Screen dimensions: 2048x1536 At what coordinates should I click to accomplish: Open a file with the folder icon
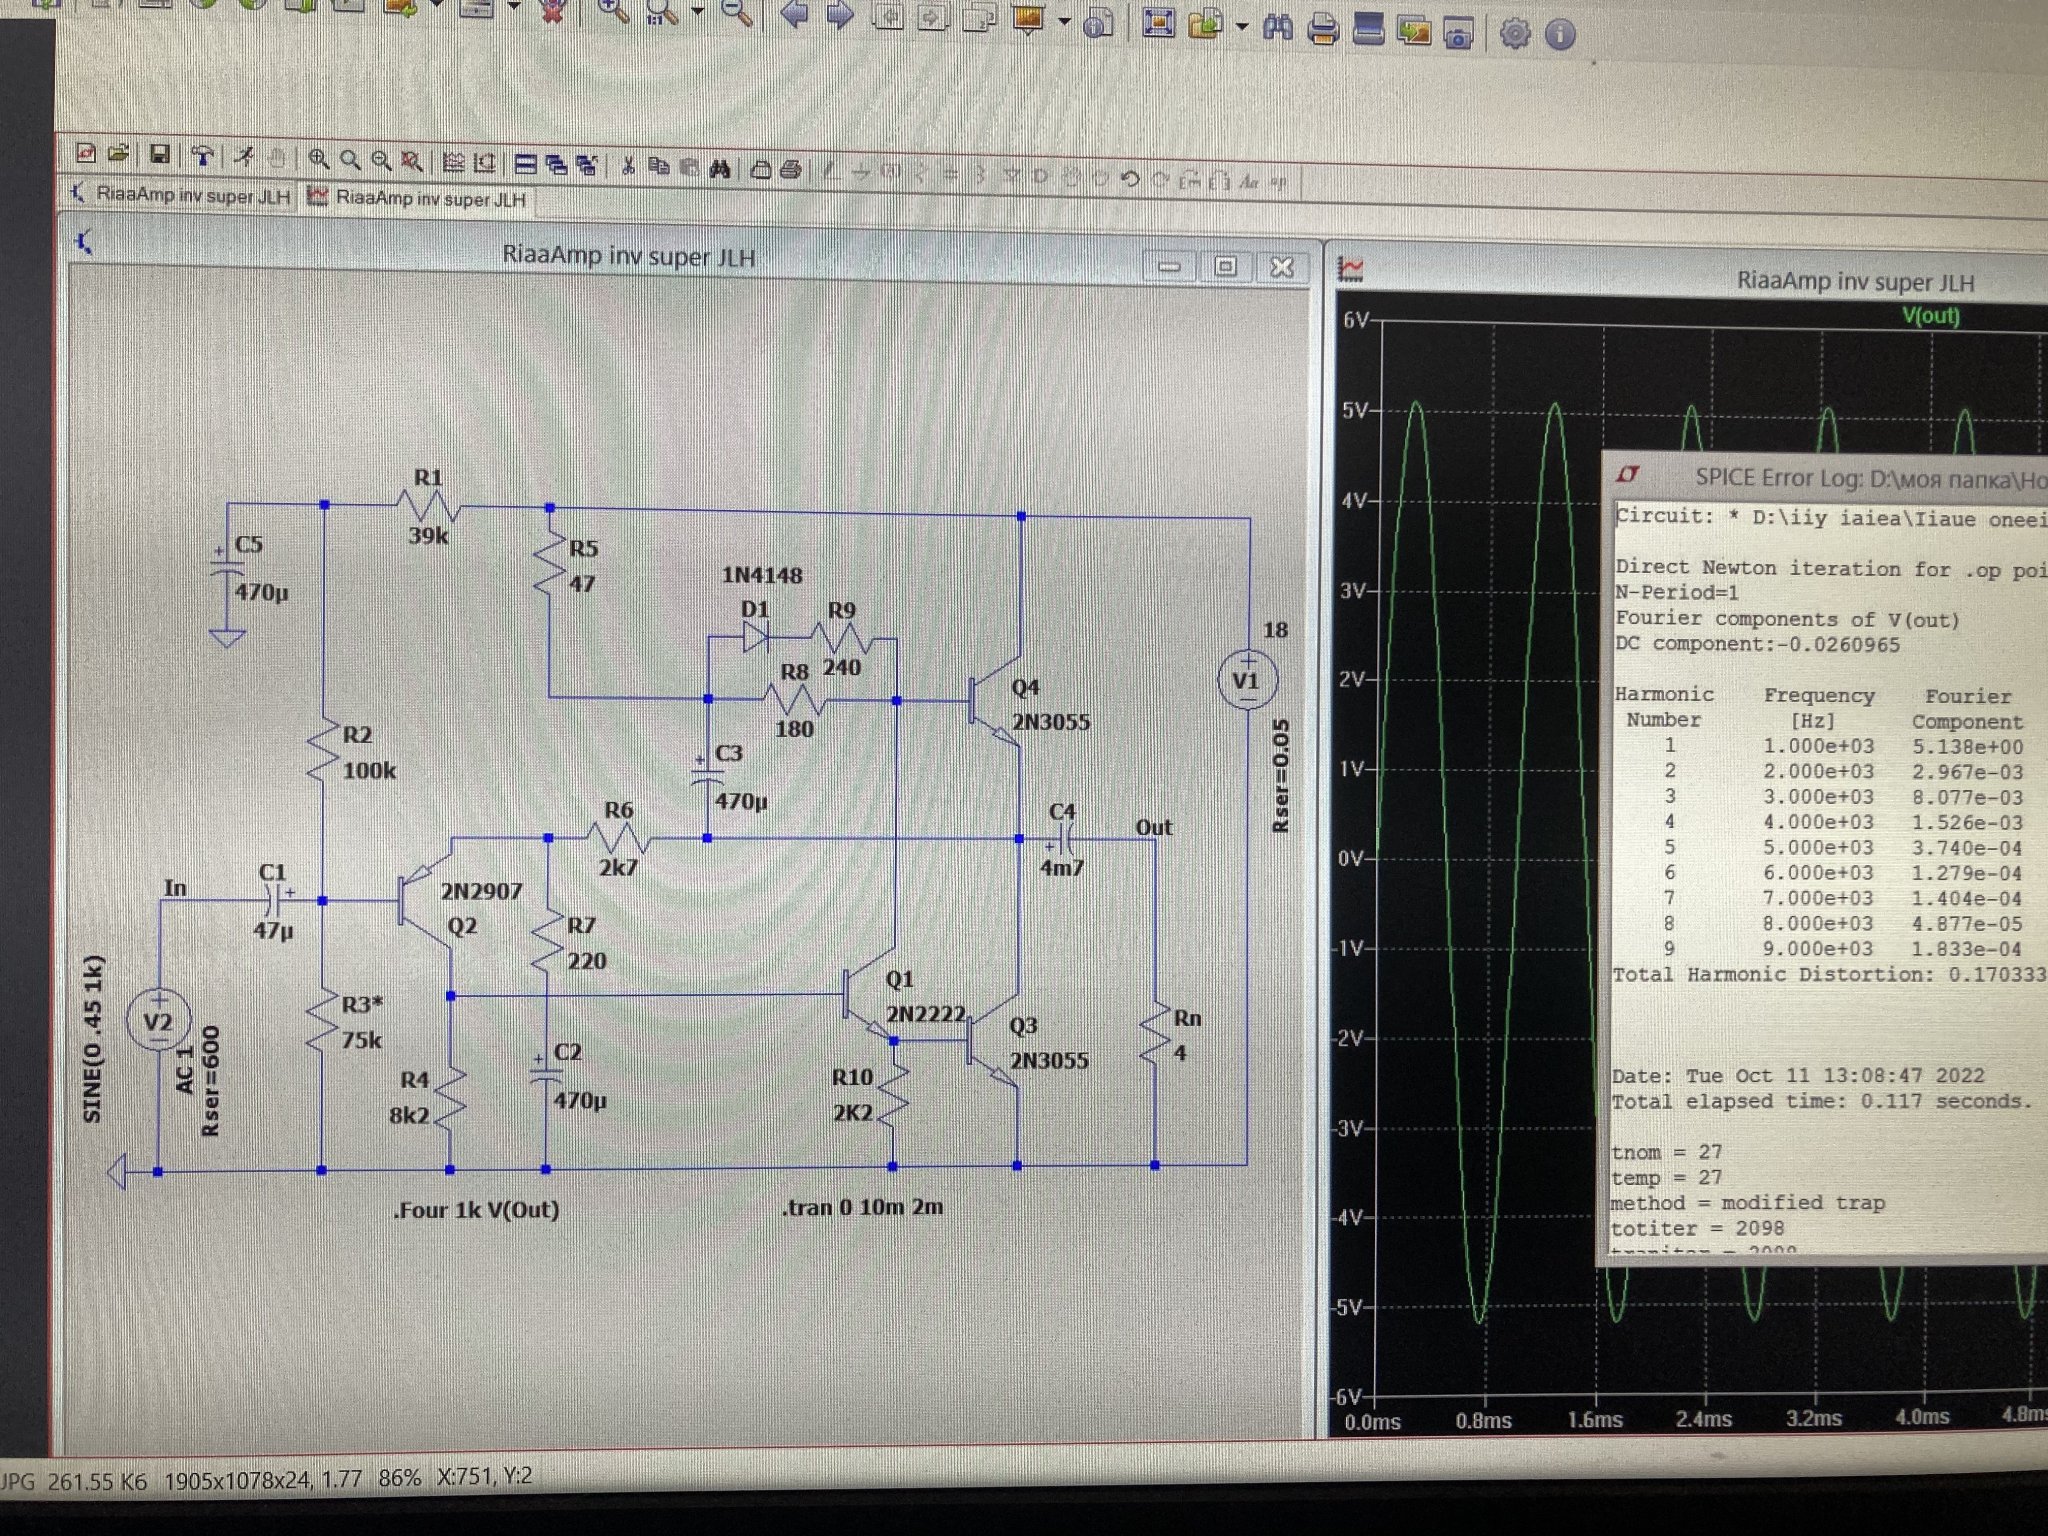click(x=119, y=154)
